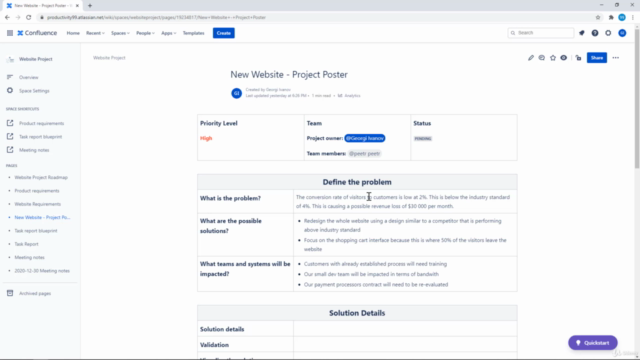Open Task report blueprint page under Pages
This screenshot has width=640, height=360.
tap(36, 231)
